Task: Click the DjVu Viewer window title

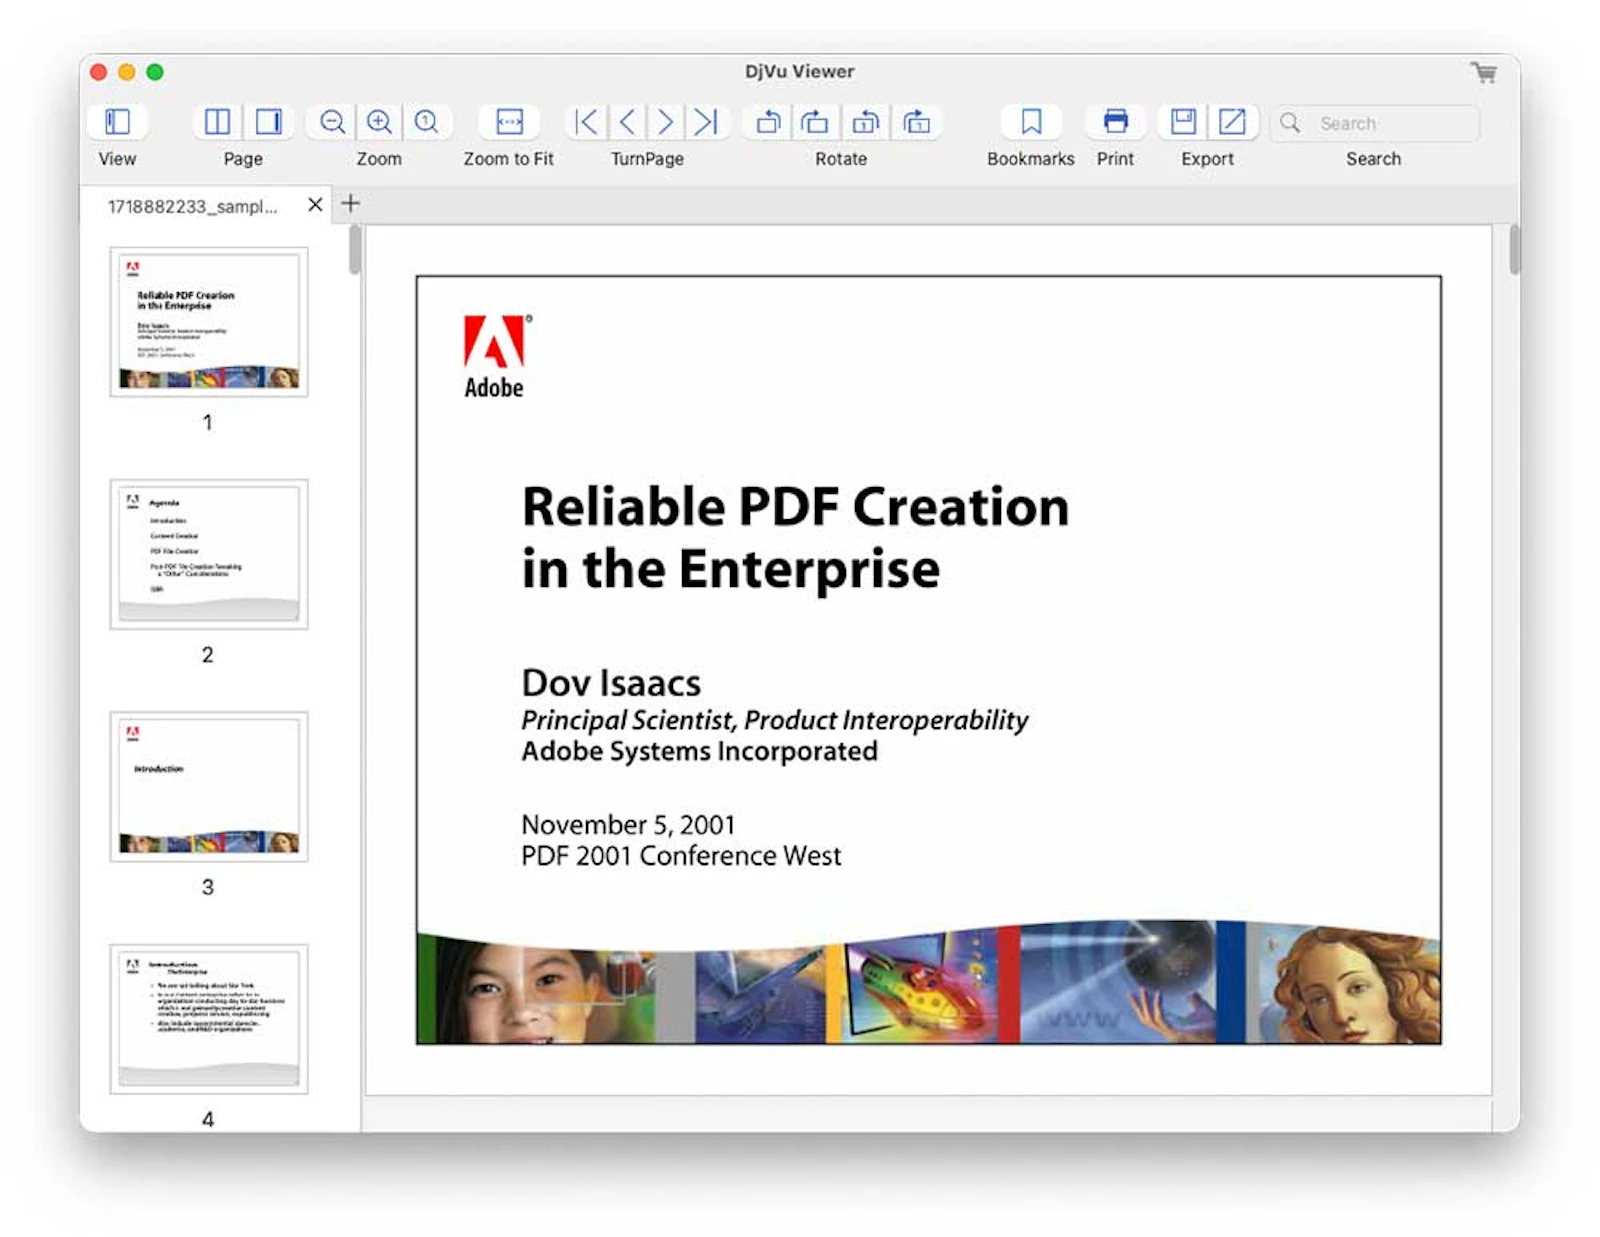Action: coord(799,72)
